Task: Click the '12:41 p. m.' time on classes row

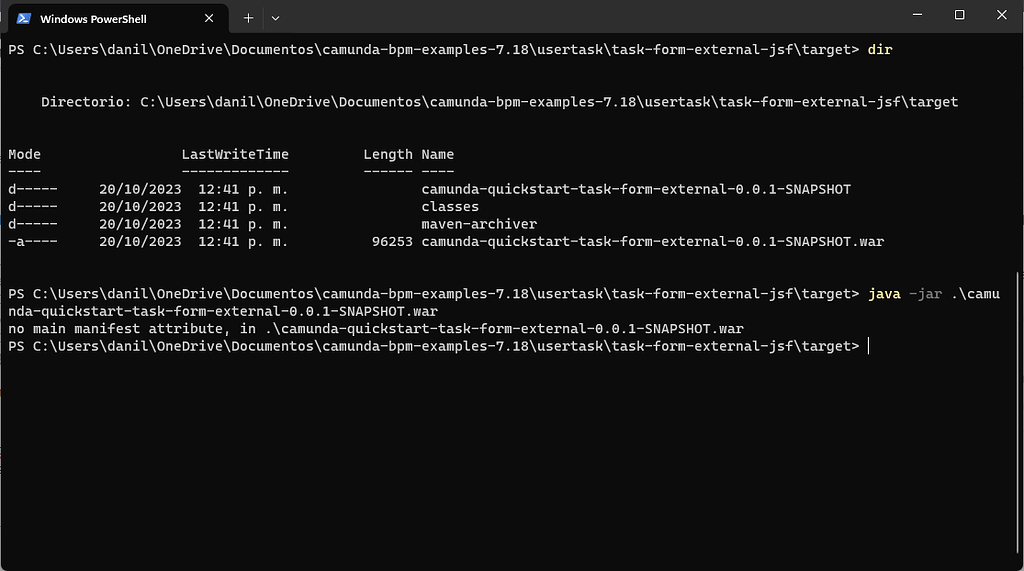Action: [x=243, y=206]
